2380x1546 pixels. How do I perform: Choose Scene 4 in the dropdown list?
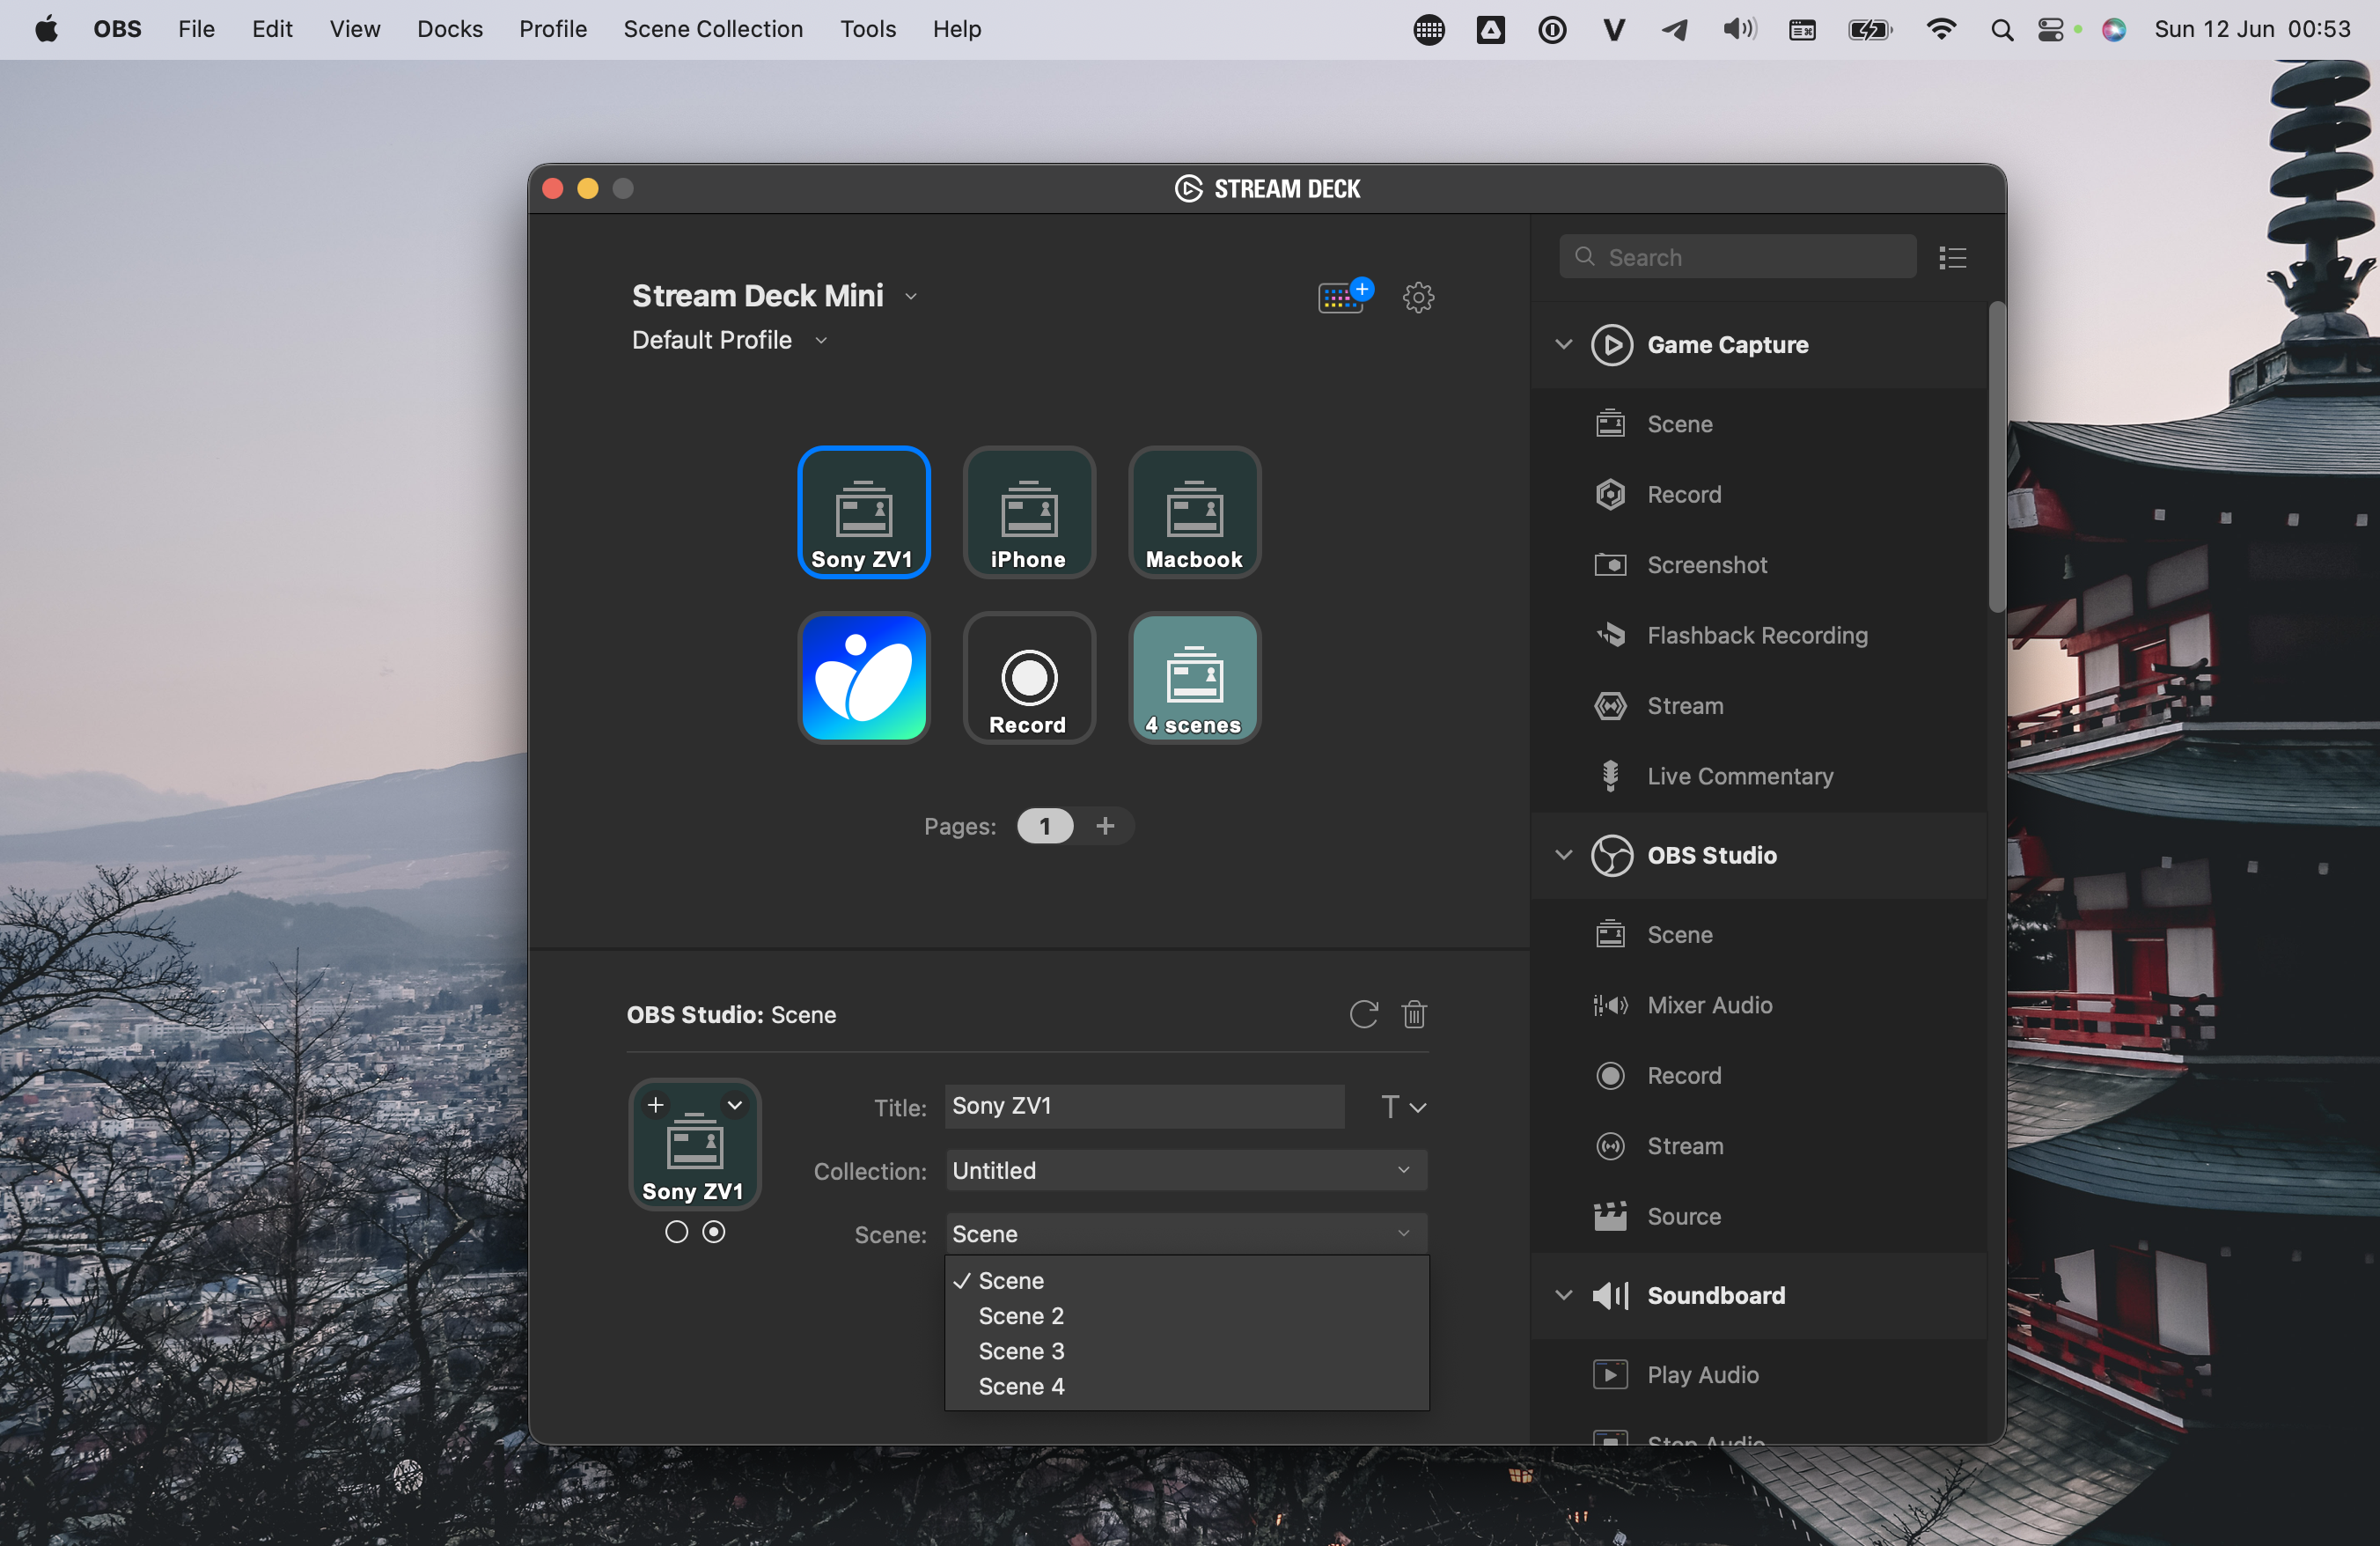[1186, 1387]
